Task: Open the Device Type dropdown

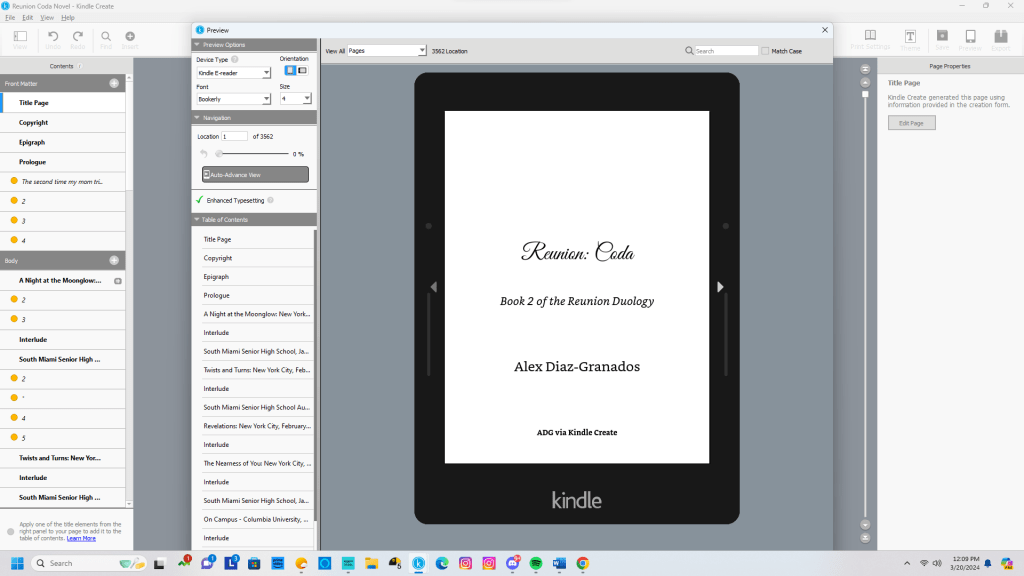Action: coord(233,73)
